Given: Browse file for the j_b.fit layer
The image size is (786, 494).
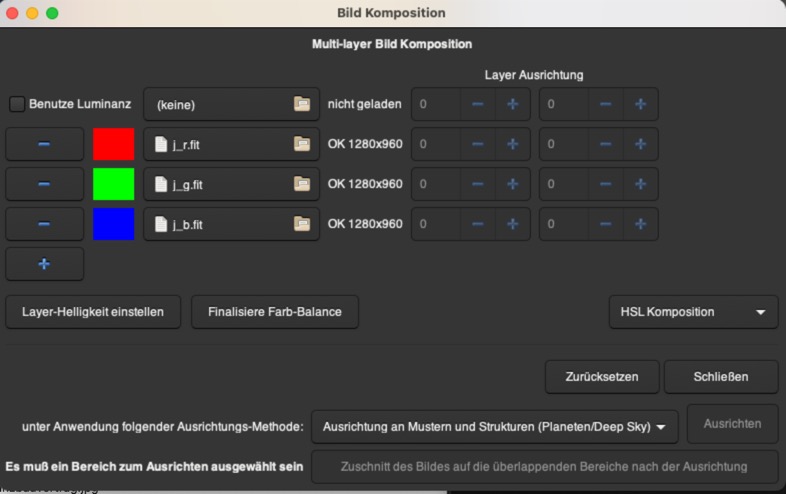Looking at the screenshot, I should [x=301, y=224].
